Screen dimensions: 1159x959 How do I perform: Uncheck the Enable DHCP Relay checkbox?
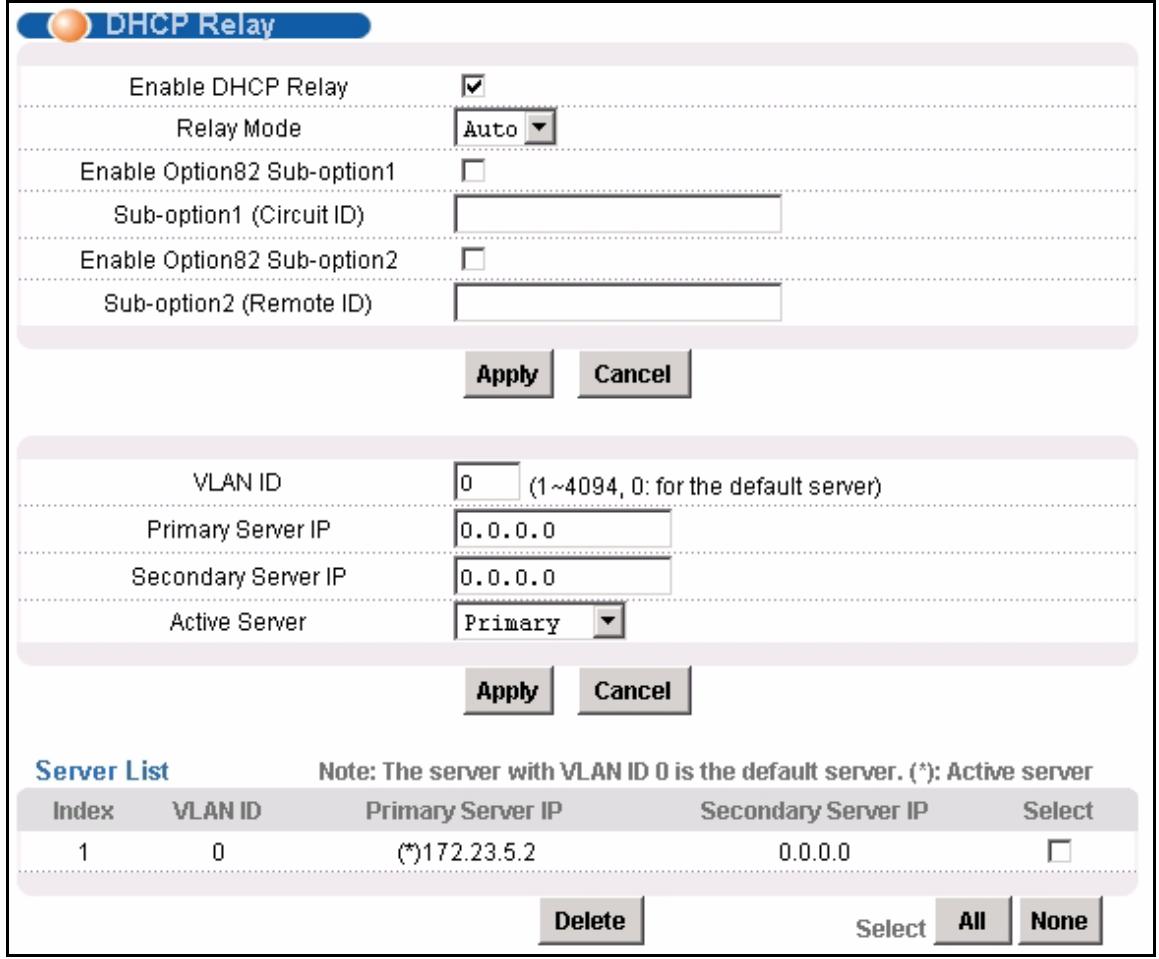tap(473, 86)
